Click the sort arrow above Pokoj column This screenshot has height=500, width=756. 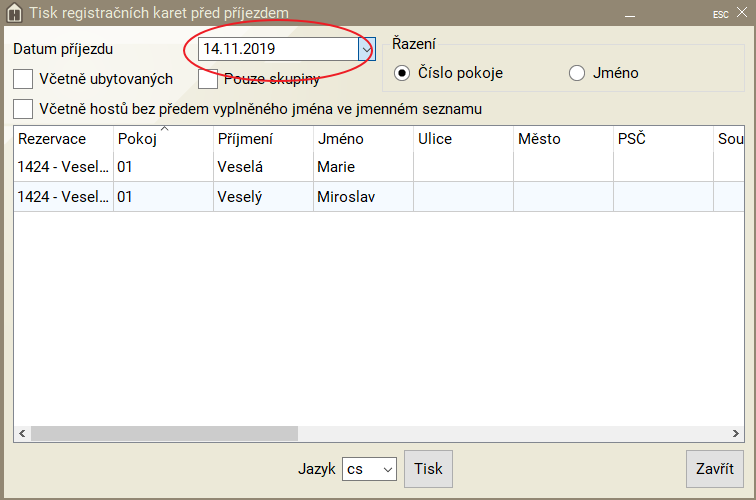coord(164,129)
